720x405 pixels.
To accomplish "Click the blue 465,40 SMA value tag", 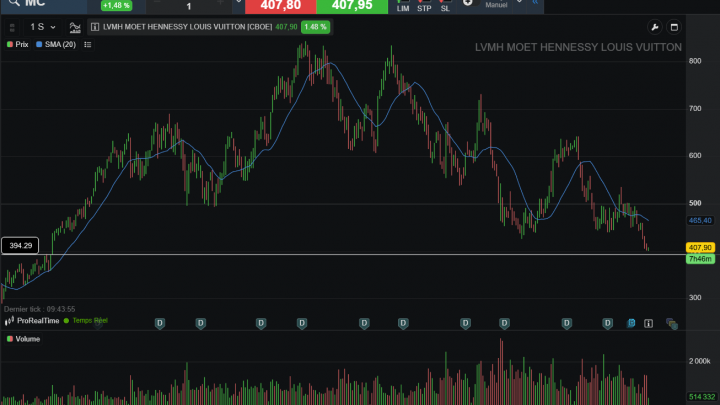I will 700,221.
